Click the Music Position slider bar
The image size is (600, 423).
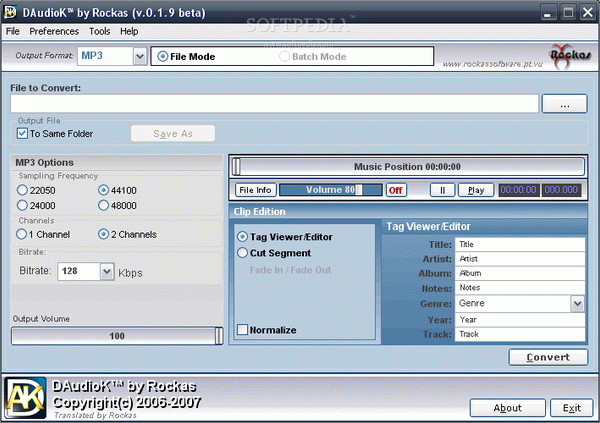408,167
